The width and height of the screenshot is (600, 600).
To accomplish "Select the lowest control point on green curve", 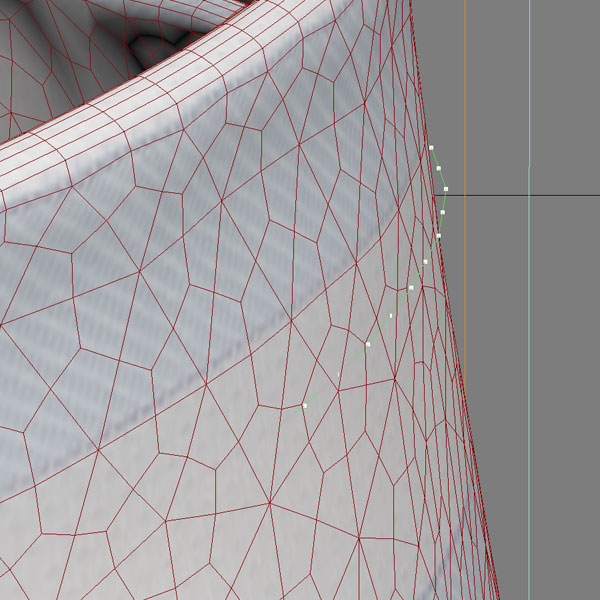I will point(305,406).
